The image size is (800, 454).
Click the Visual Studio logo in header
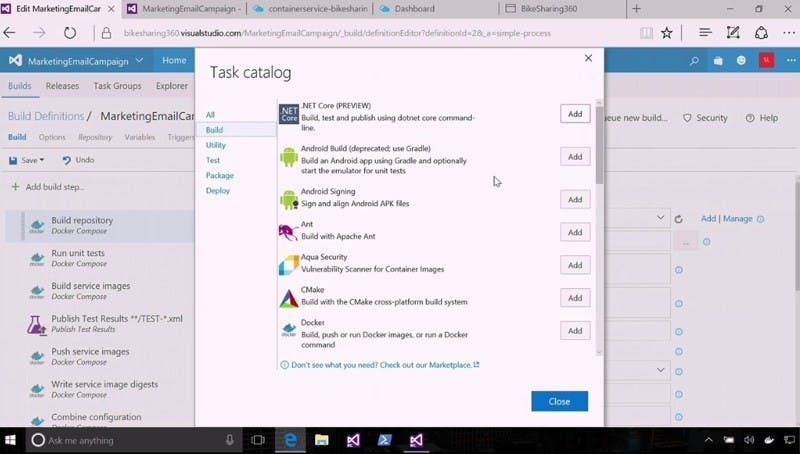click(15, 60)
